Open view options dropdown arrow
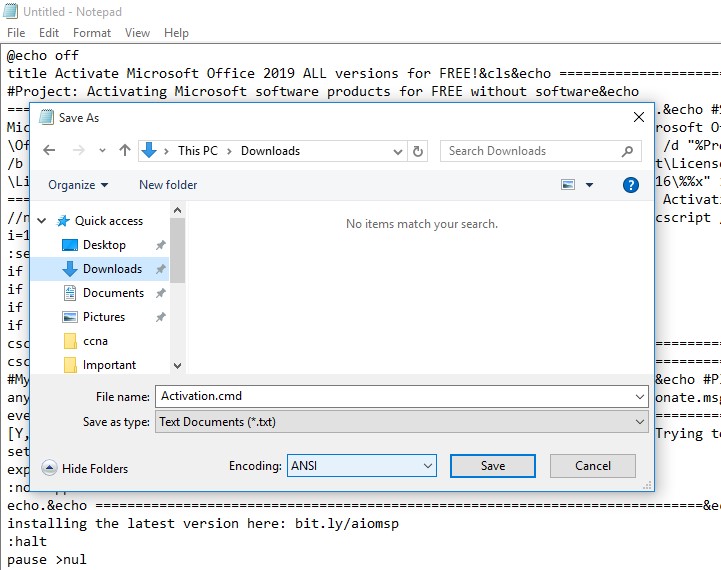 coord(589,185)
